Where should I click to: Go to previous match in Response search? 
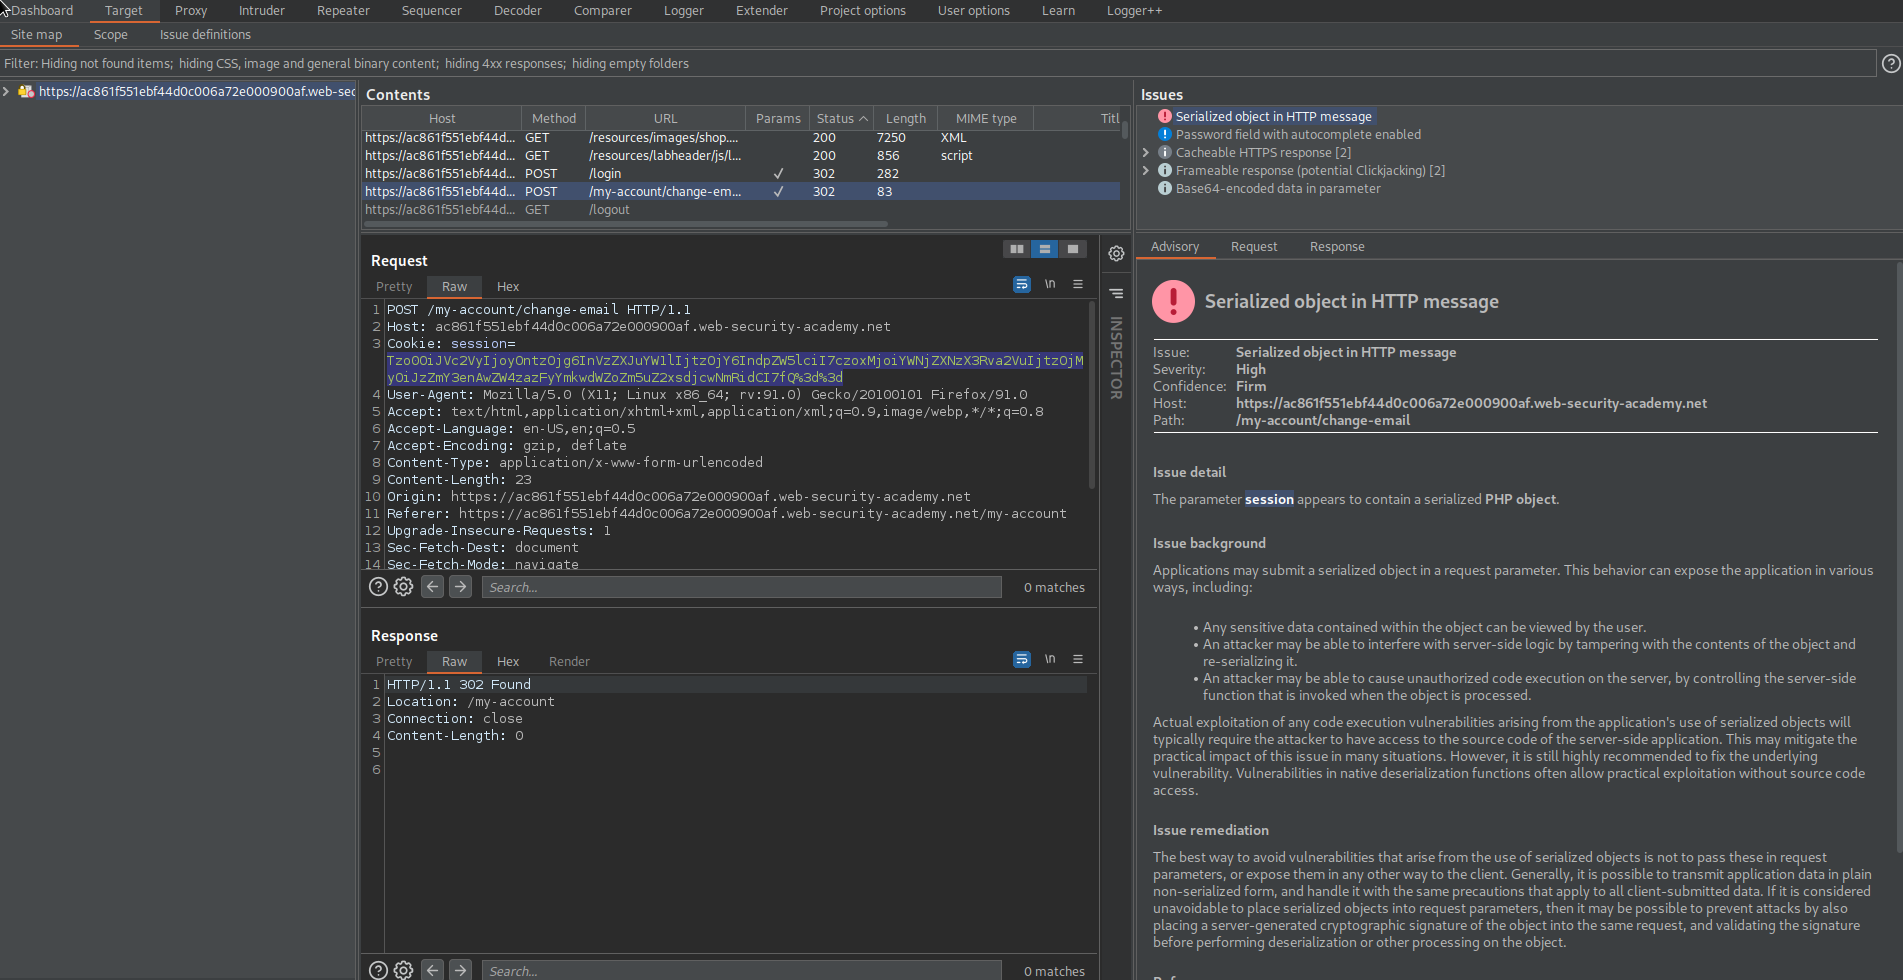pyautogui.click(x=432, y=970)
